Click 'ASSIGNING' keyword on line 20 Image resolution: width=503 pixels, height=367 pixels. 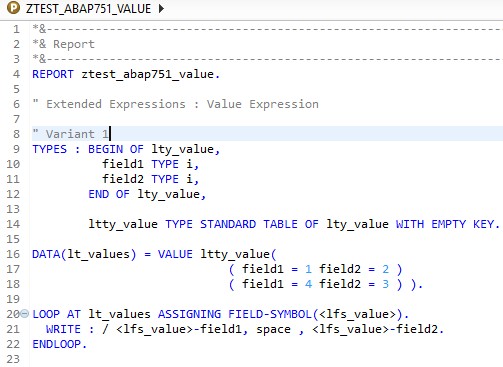pos(189,314)
